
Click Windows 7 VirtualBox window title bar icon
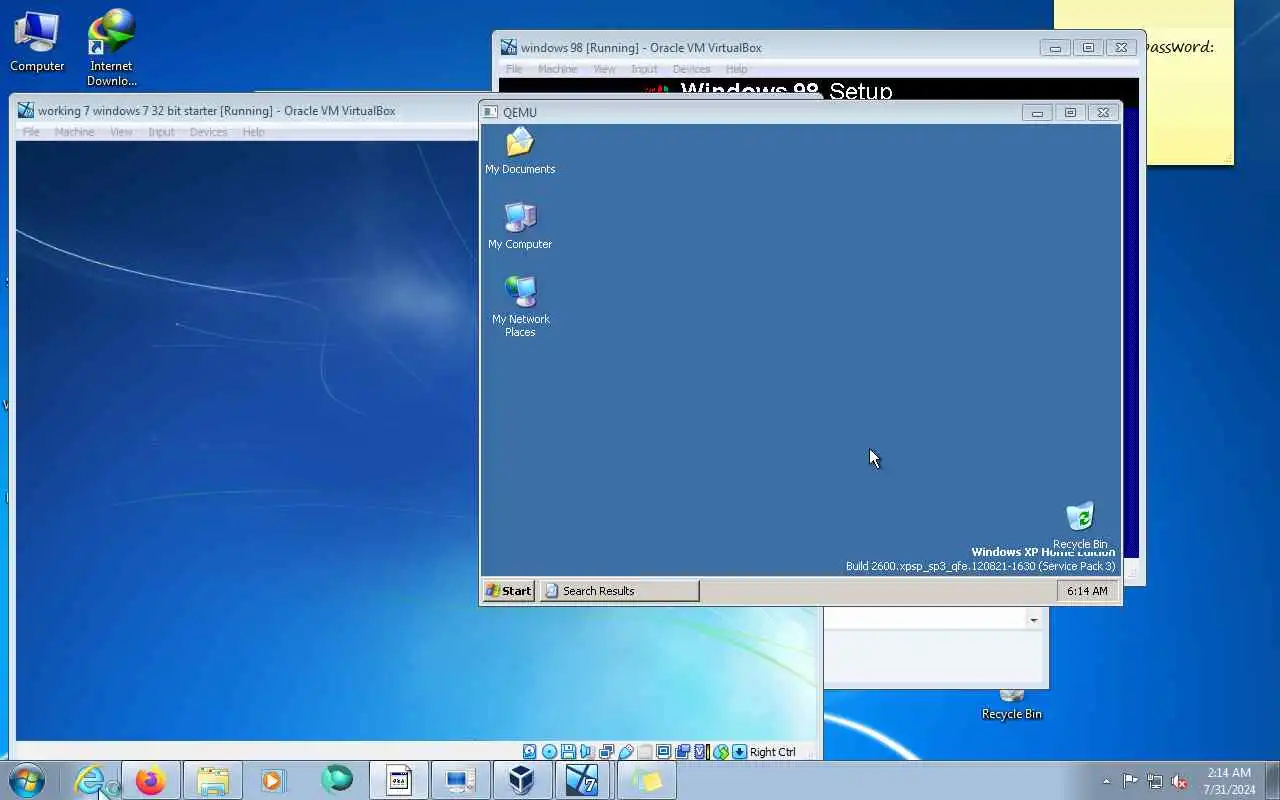tap(25, 111)
